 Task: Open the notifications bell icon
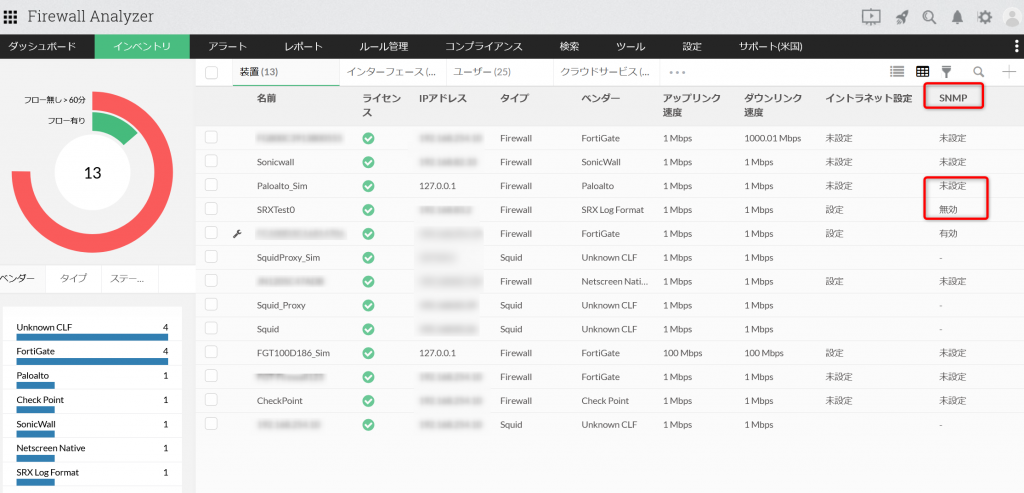click(x=957, y=17)
